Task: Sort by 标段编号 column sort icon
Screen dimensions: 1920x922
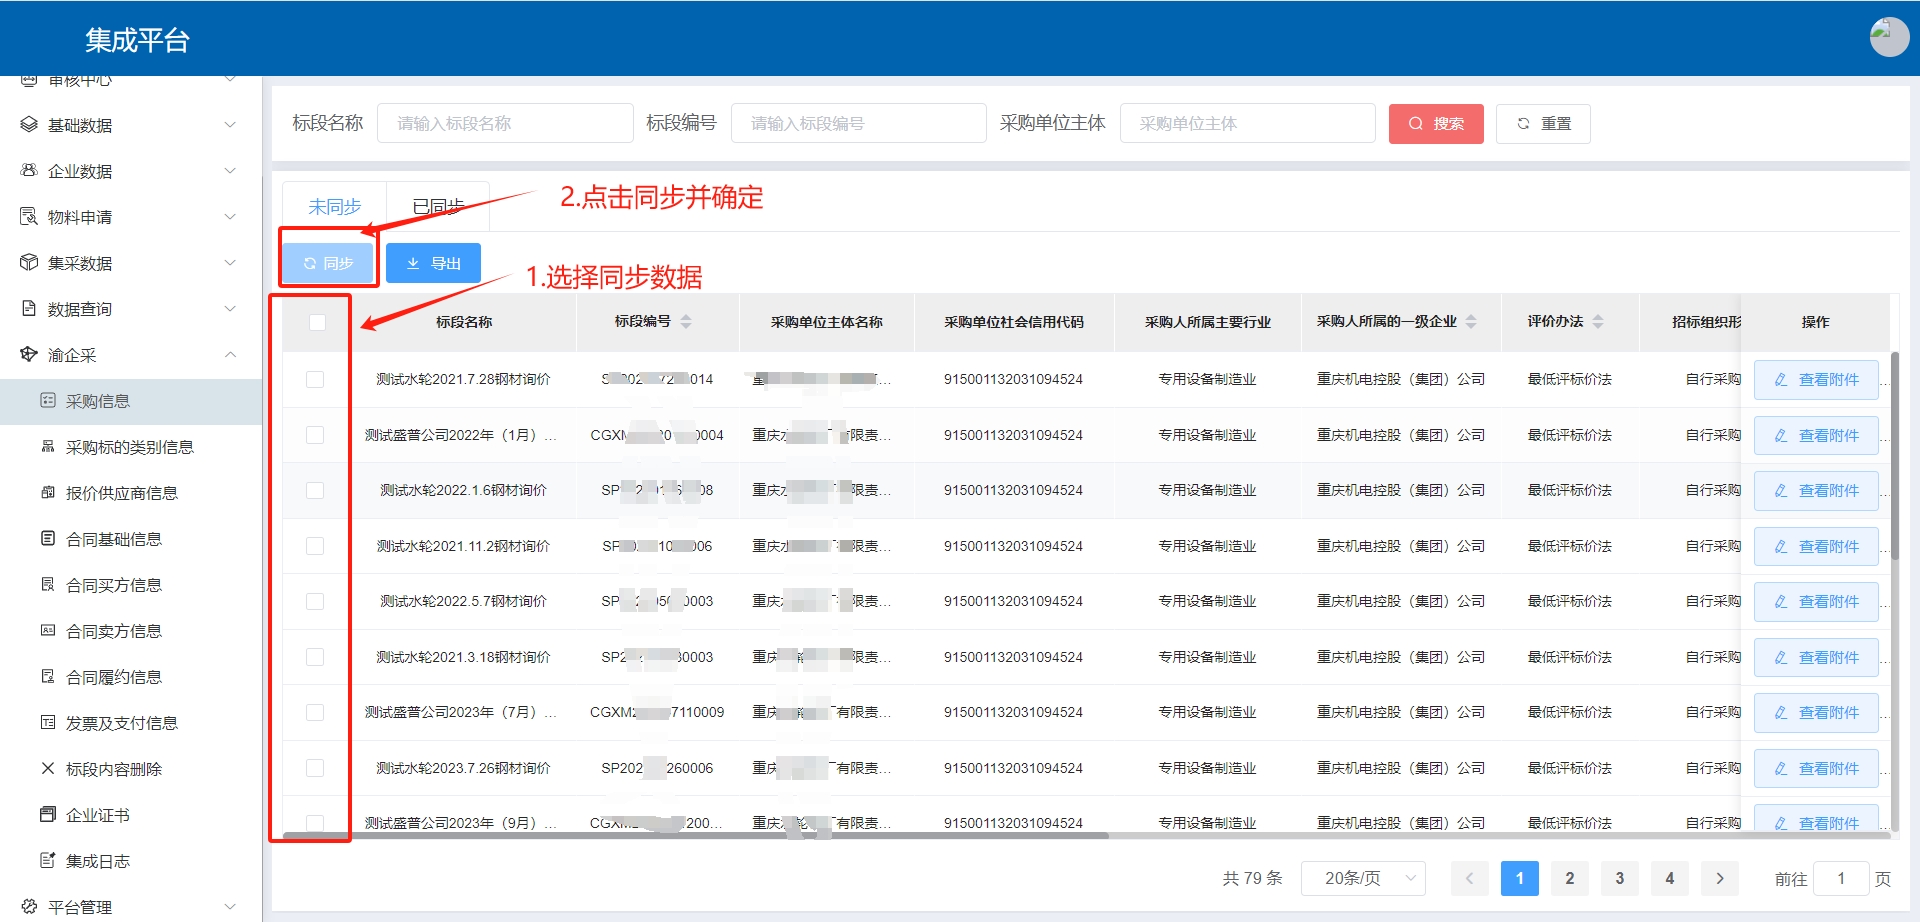Action: [686, 322]
